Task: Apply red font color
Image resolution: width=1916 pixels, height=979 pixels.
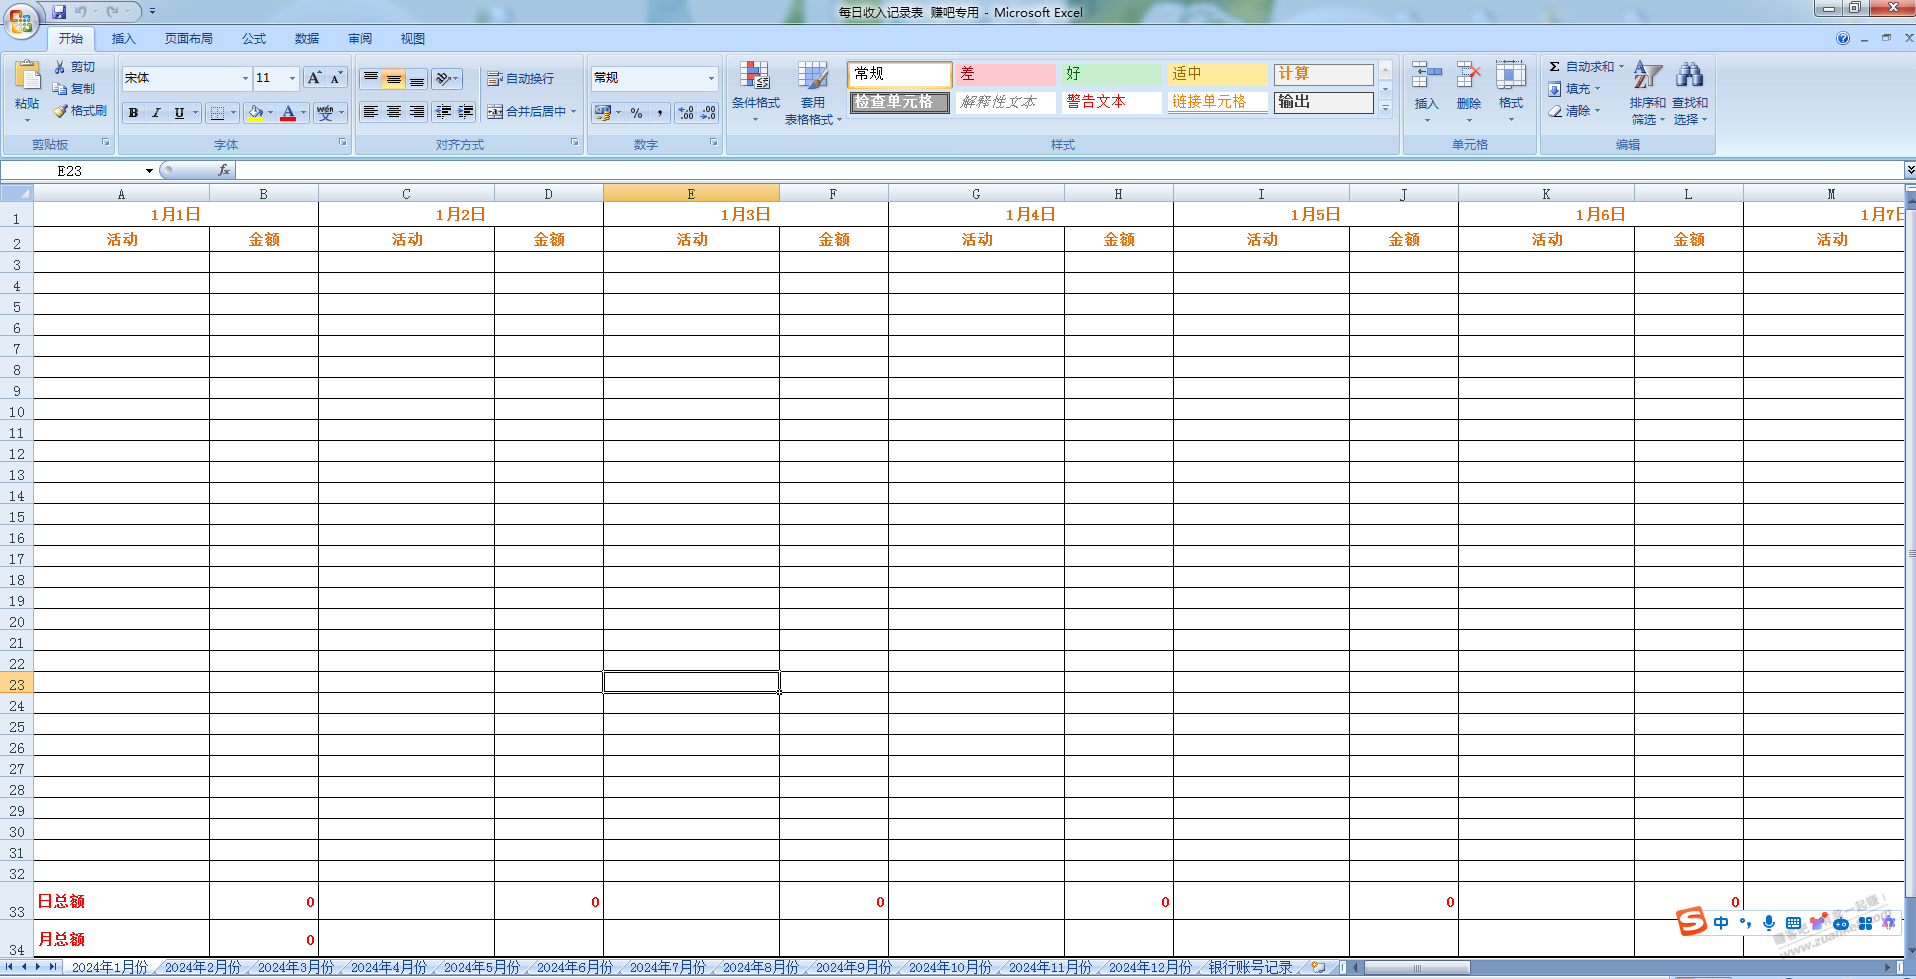Action: (288, 113)
